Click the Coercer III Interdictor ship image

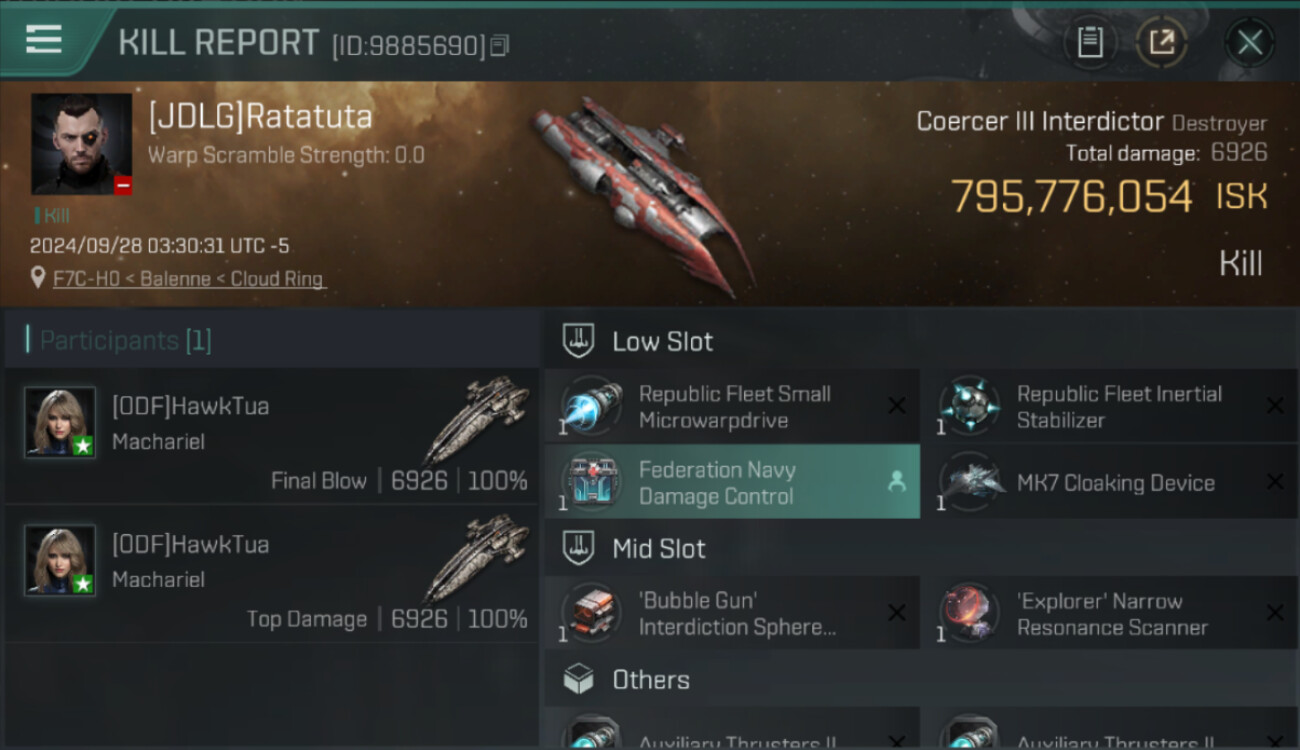642,195
